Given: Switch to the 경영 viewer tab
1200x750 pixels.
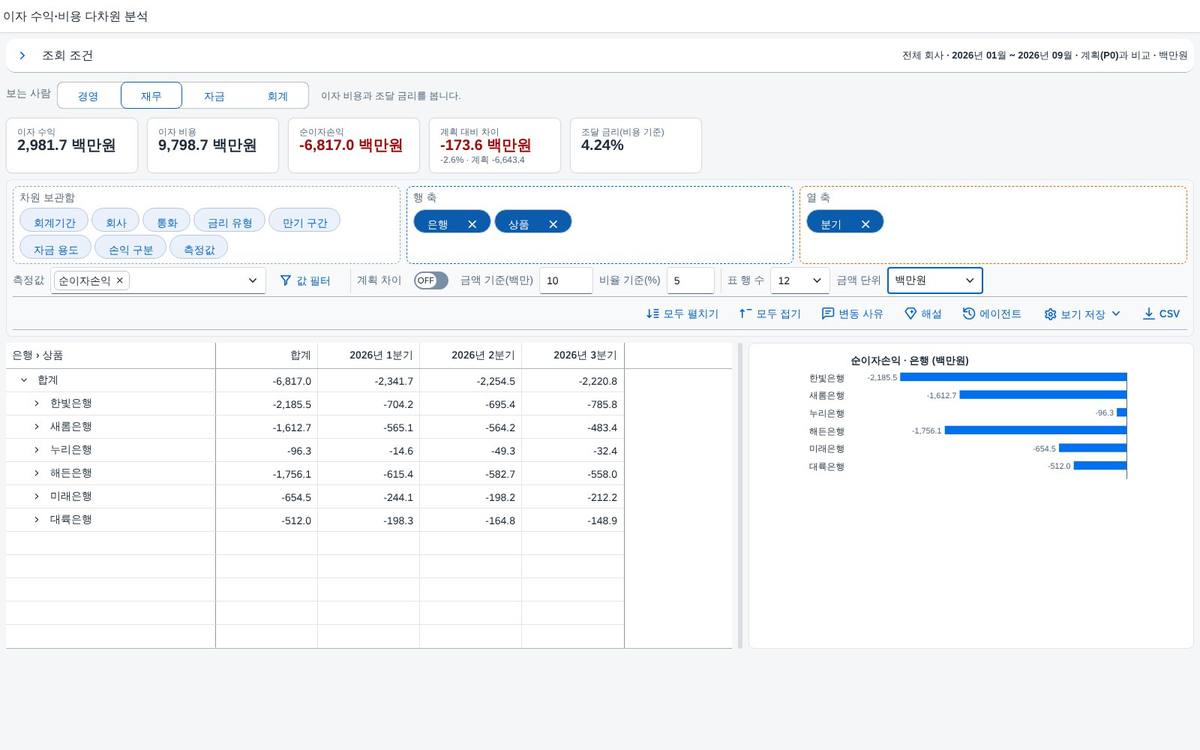Looking at the screenshot, I should [88, 96].
